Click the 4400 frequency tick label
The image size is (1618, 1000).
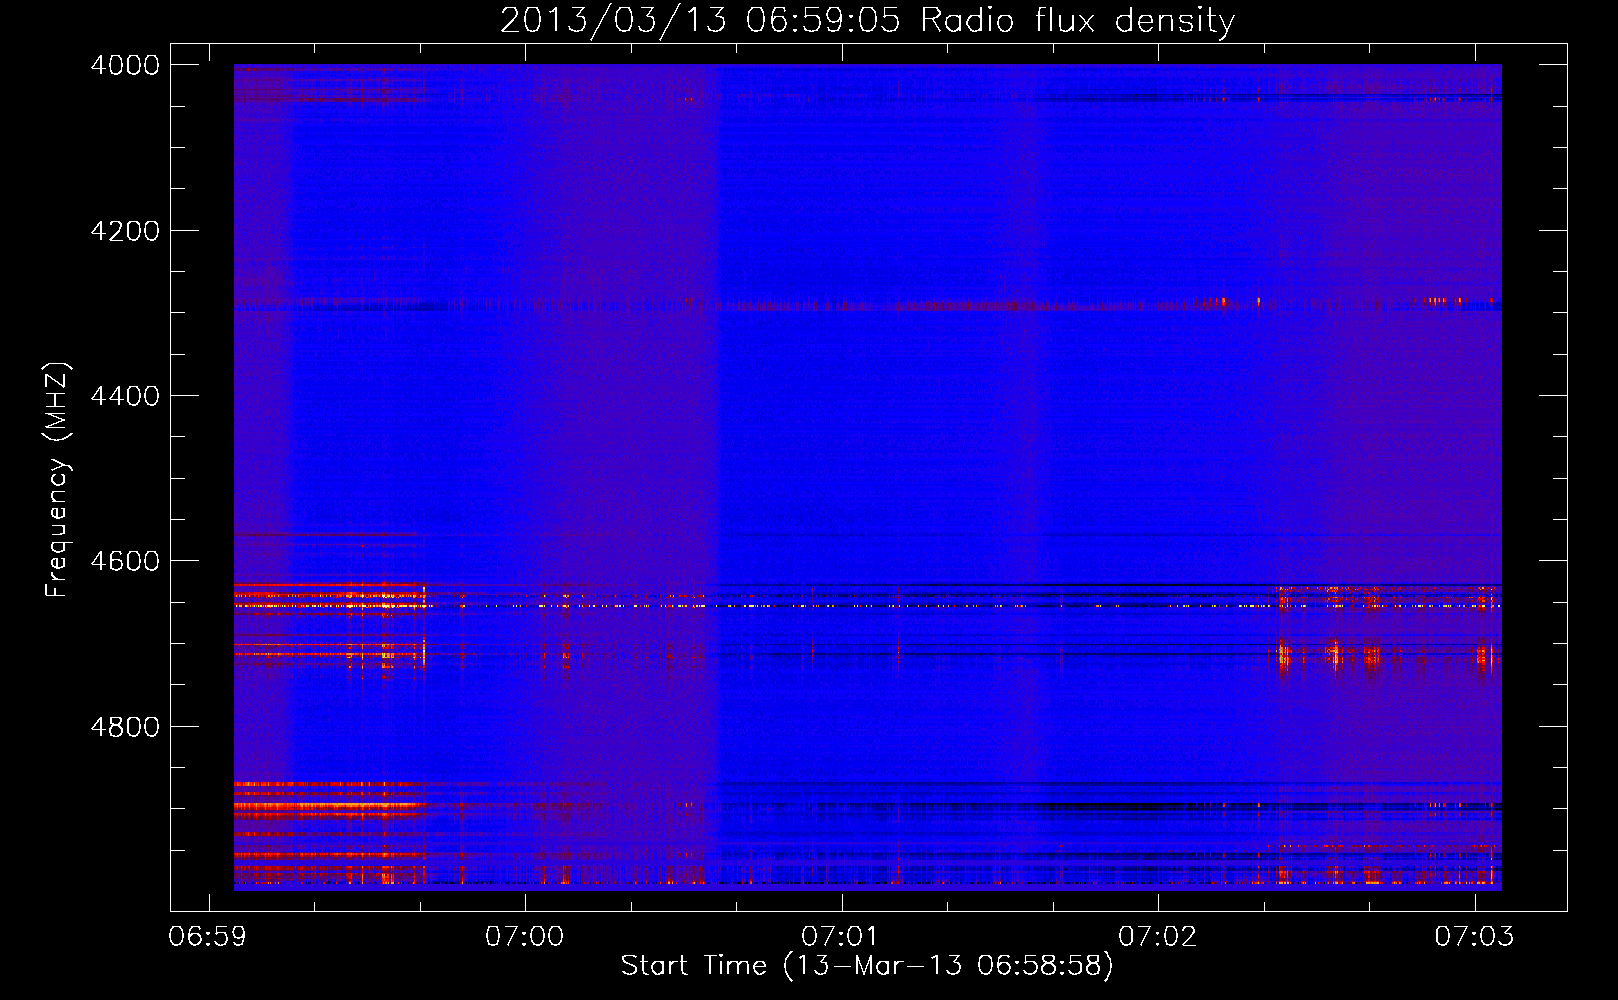tap(125, 396)
